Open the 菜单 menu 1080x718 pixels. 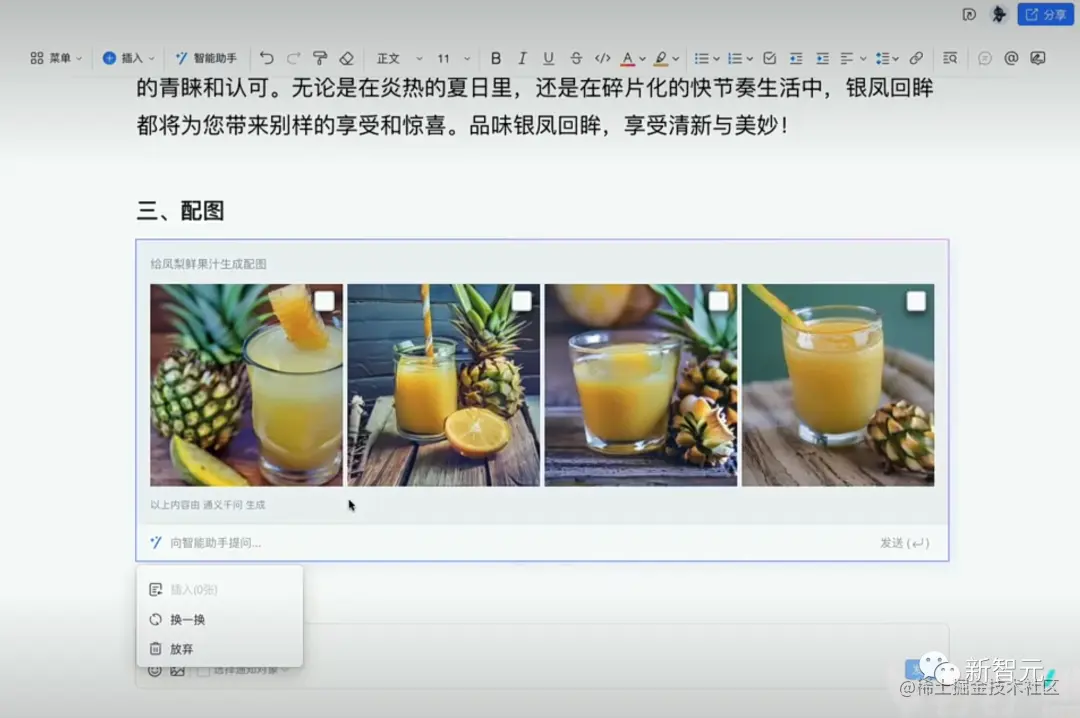pos(55,58)
